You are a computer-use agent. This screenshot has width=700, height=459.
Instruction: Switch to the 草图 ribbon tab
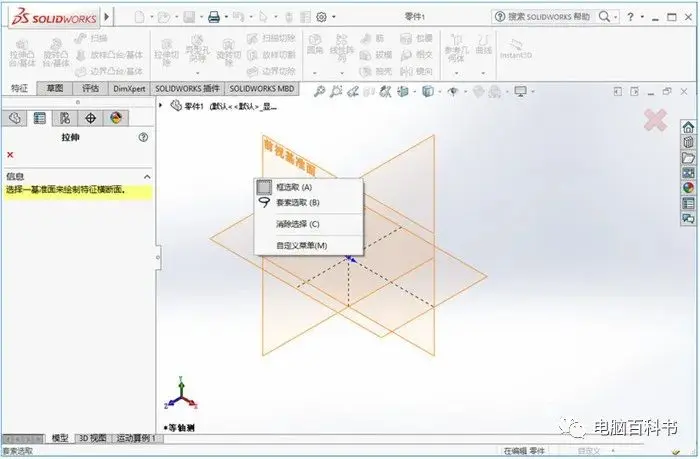55,88
